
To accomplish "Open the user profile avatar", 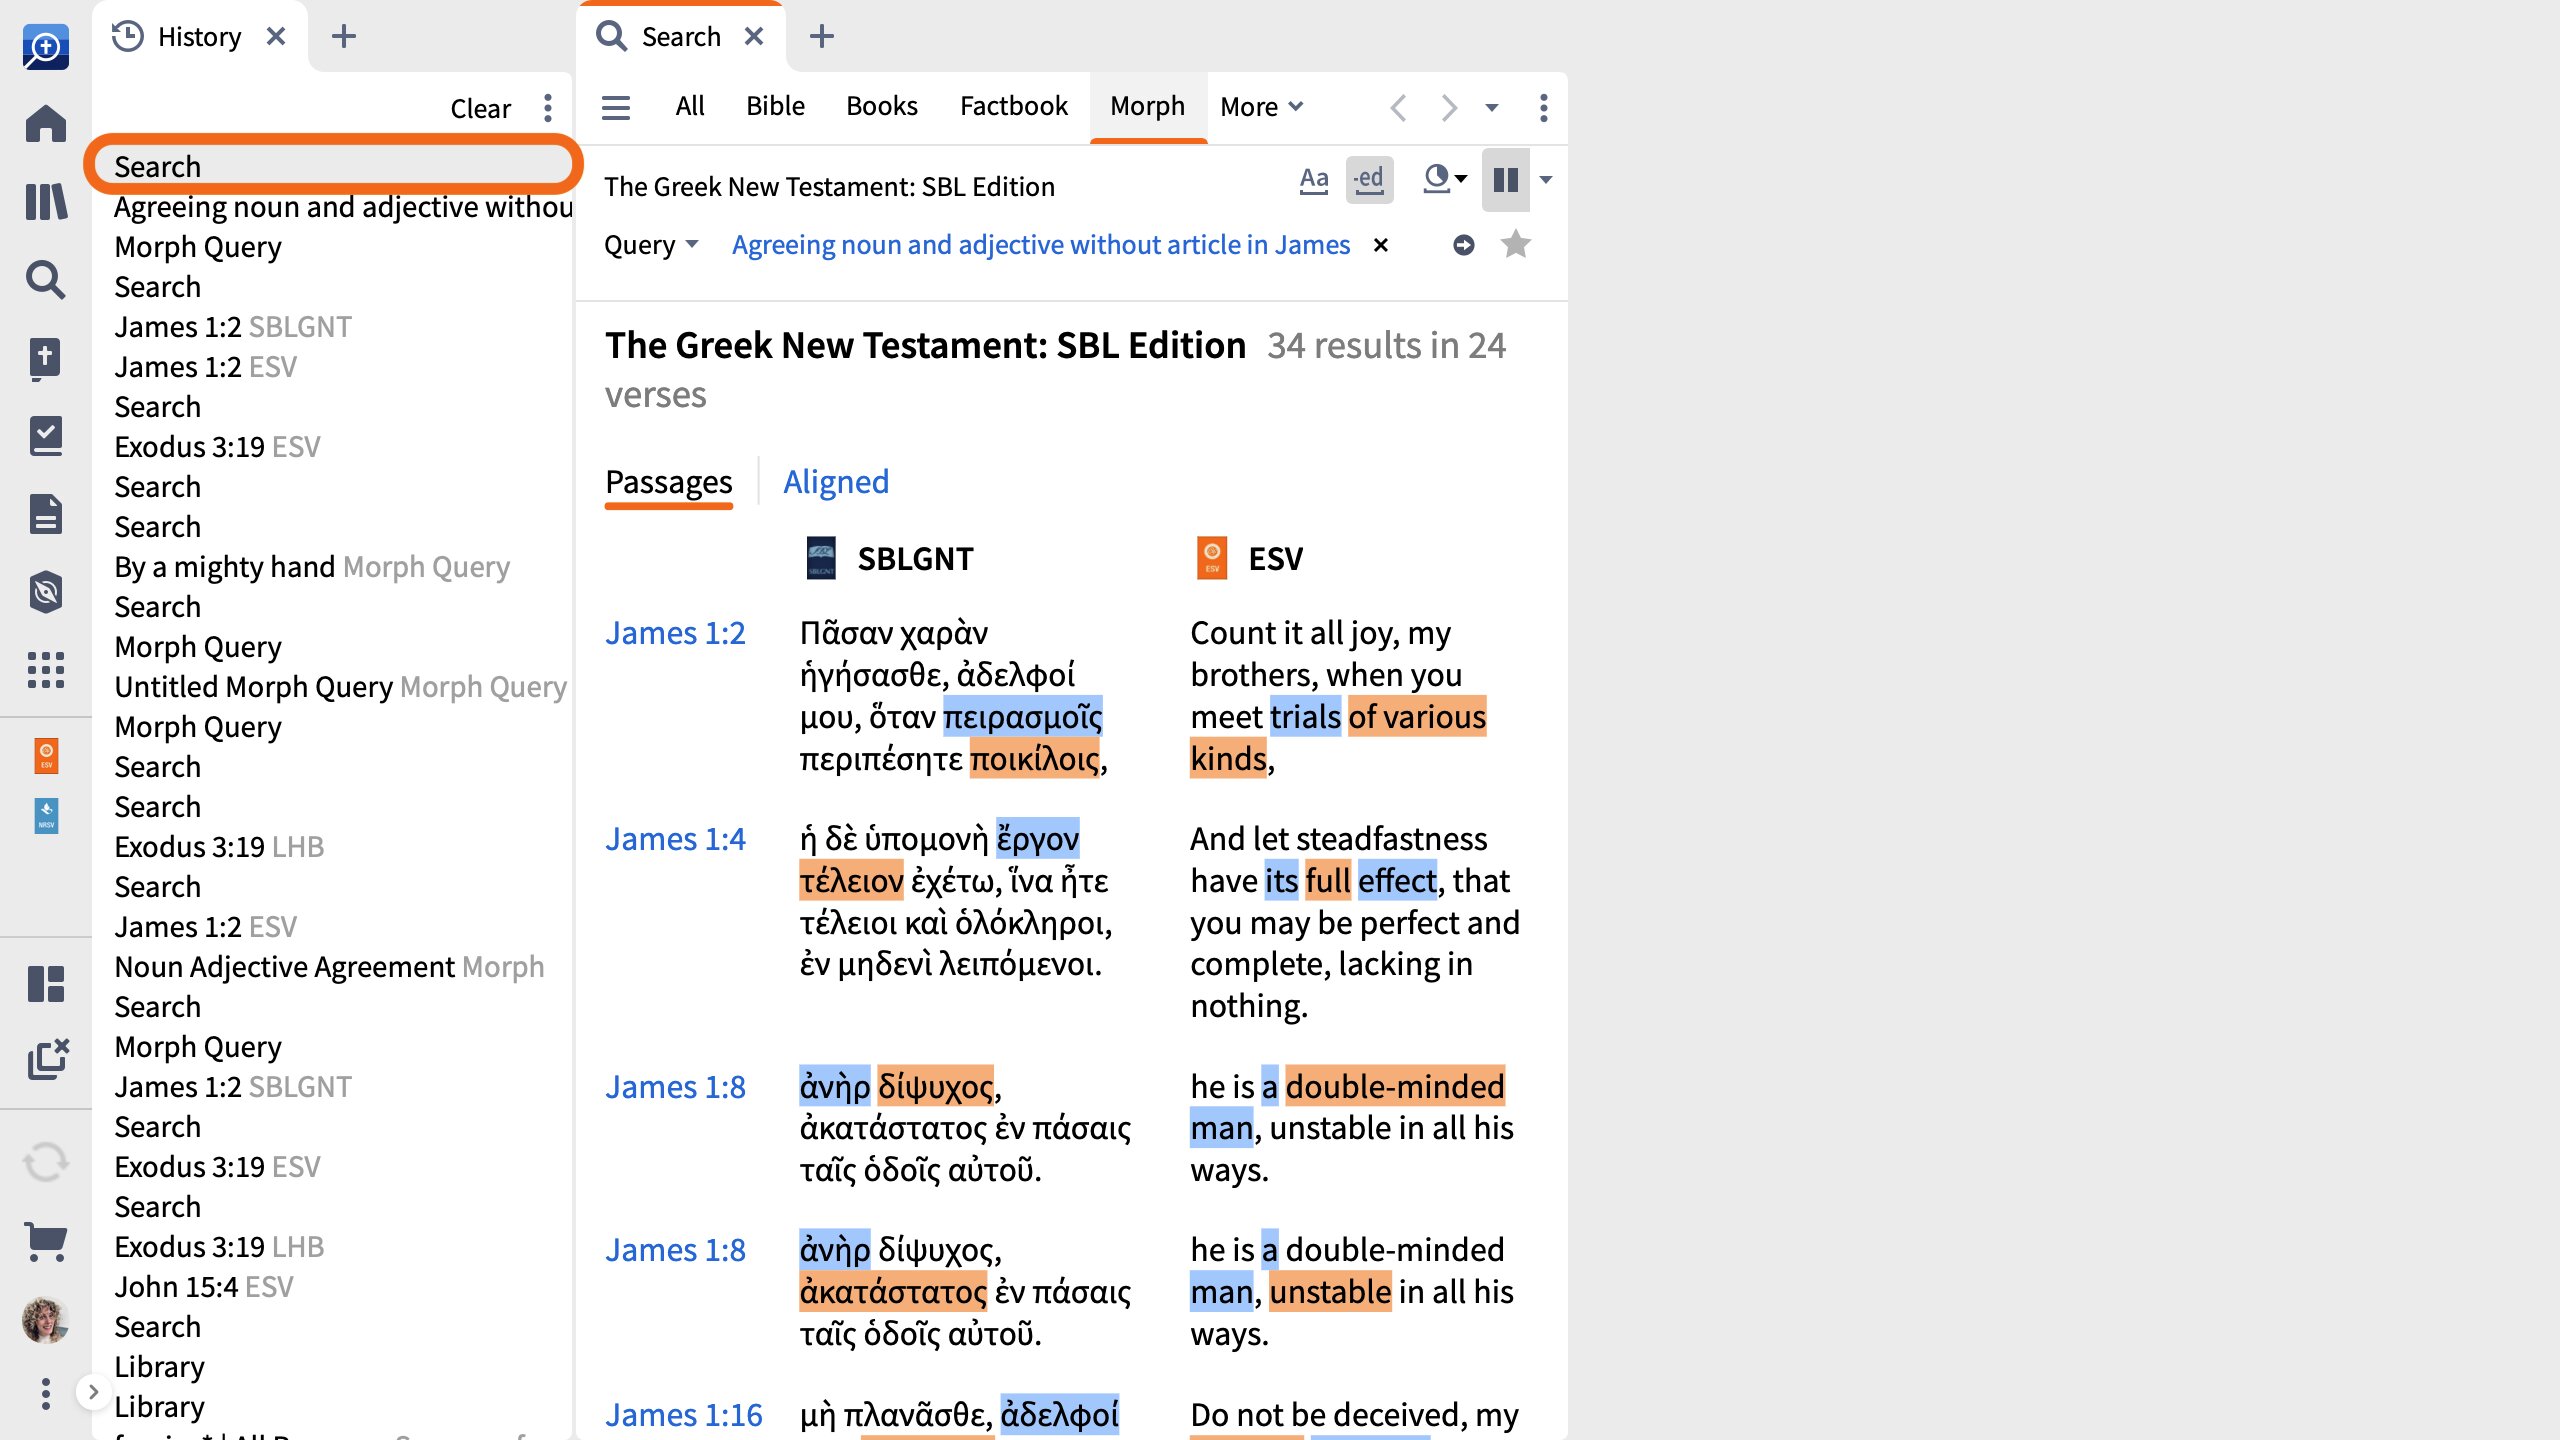I will coord(46,1321).
